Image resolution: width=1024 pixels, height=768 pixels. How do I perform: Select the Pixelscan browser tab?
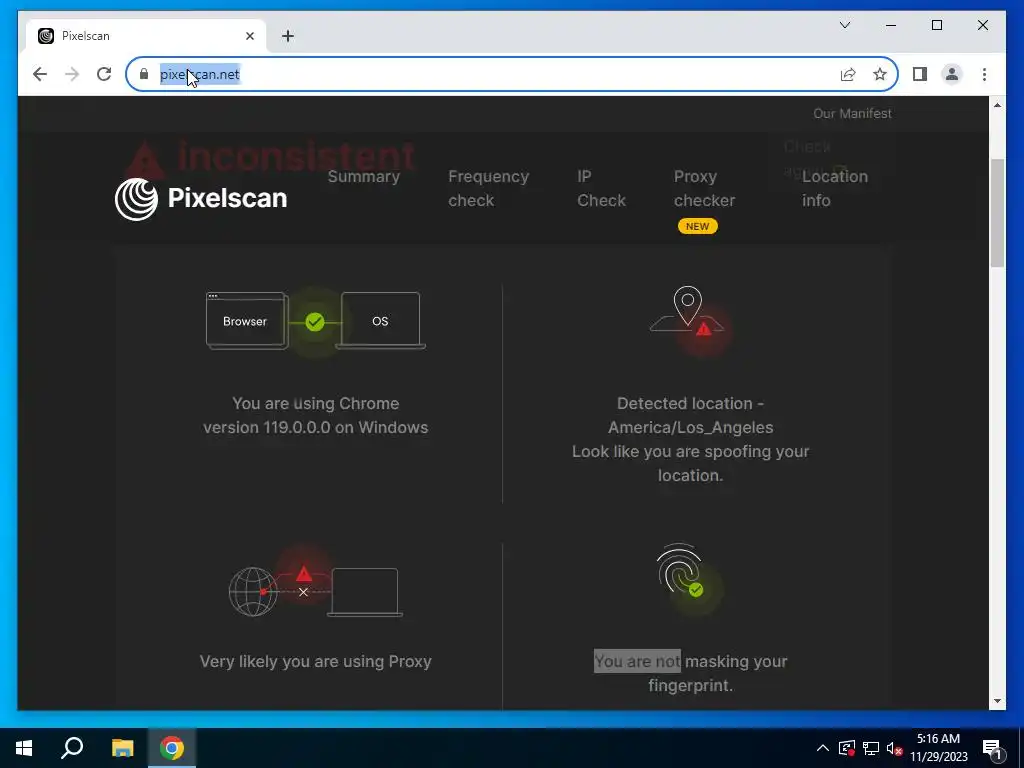(146, 36)
